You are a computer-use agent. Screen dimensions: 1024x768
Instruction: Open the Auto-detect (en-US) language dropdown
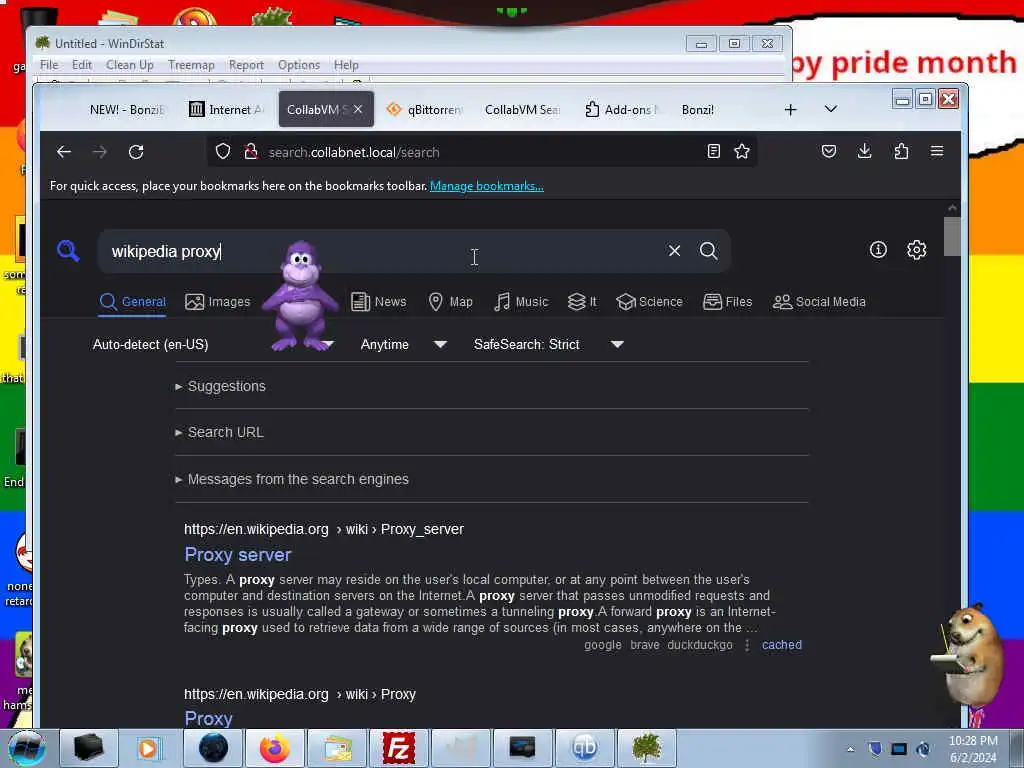[213, 344]
